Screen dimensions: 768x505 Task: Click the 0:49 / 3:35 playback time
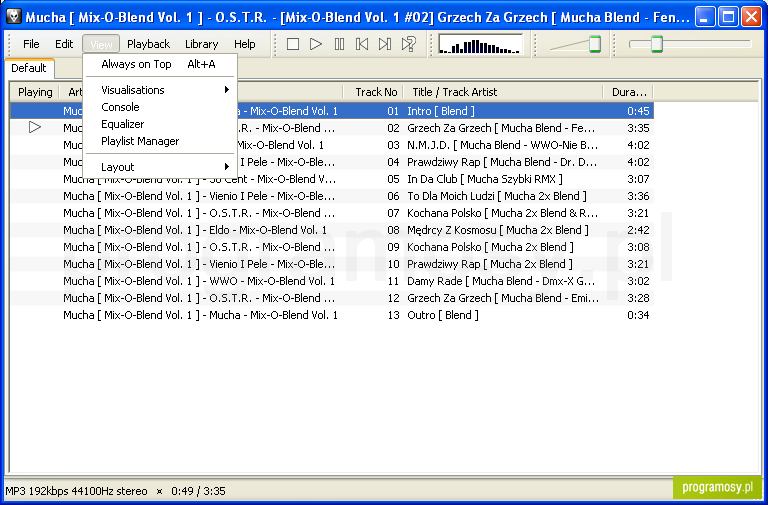point(198,491)
